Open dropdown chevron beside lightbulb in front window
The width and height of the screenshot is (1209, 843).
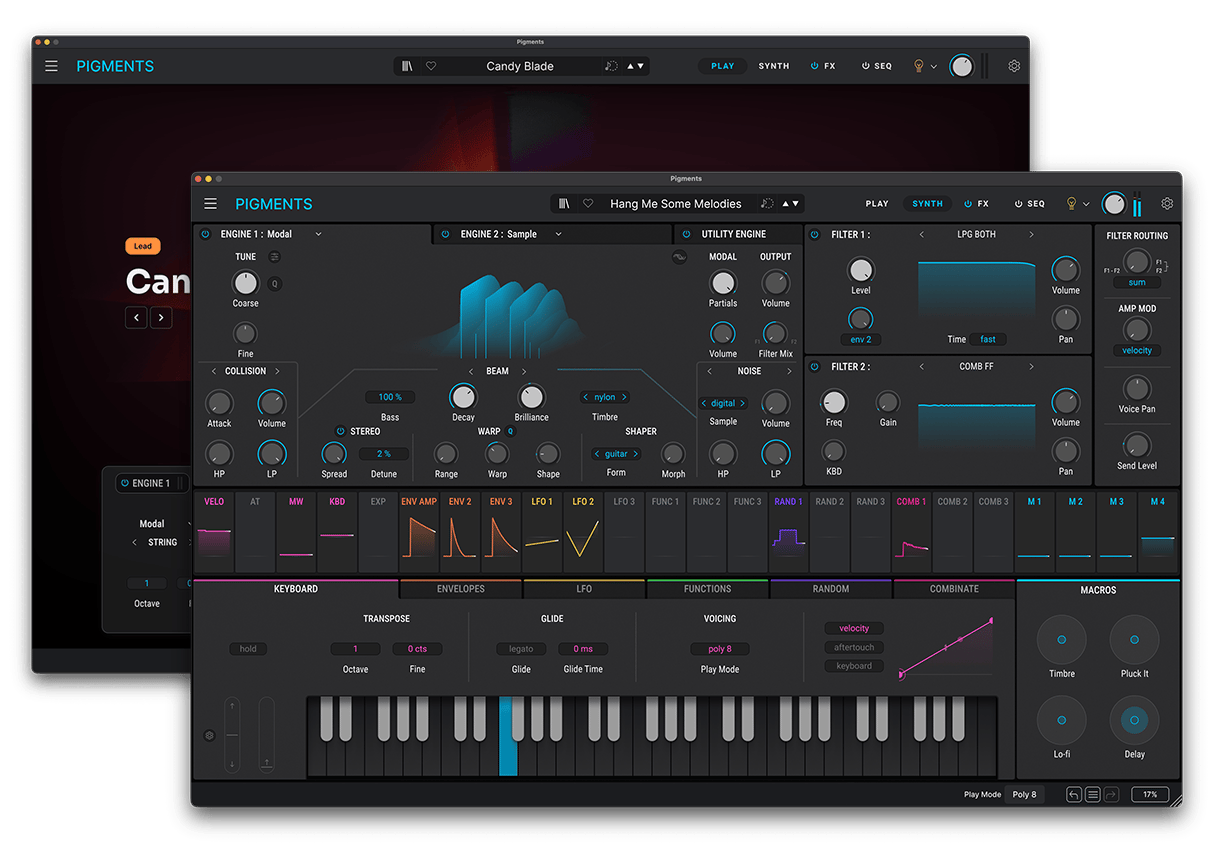coord(1086,204)
